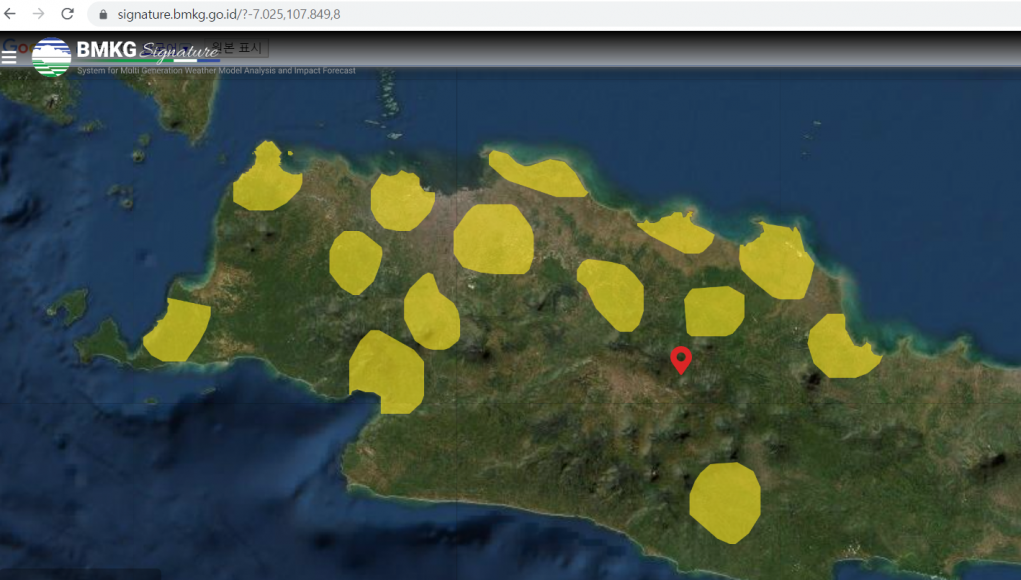The height and width of the screenshot is (580, 1021).
Task: Select yellow area at the northwestern coastal tip
Action: 267,181
